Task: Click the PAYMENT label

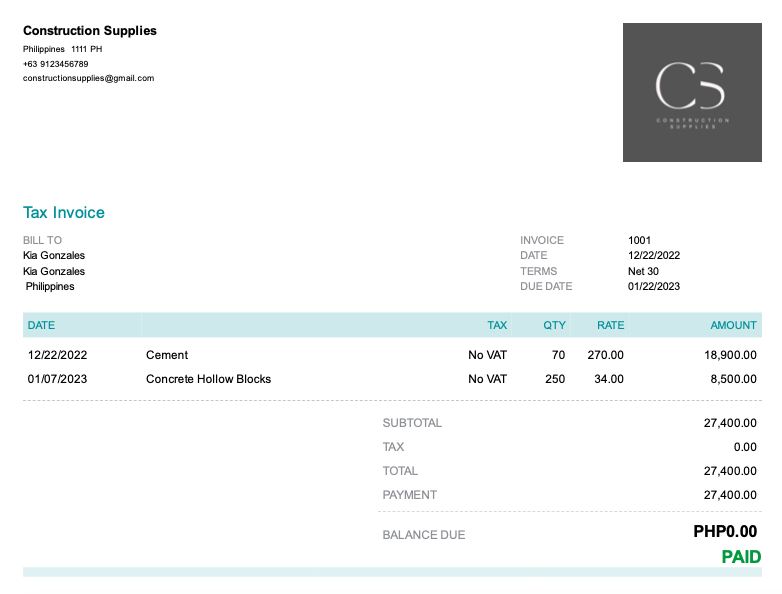Action: coord(409,495)
